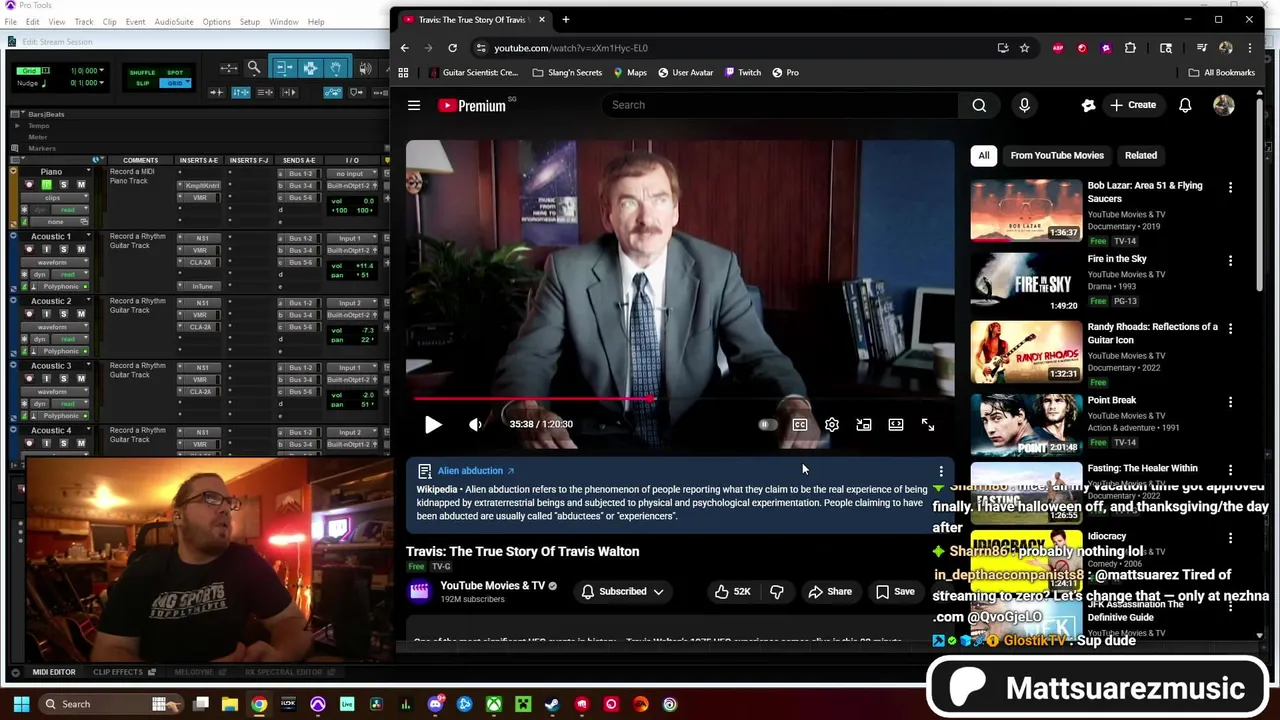Open Steam from the taskbar

pos(552,704)
